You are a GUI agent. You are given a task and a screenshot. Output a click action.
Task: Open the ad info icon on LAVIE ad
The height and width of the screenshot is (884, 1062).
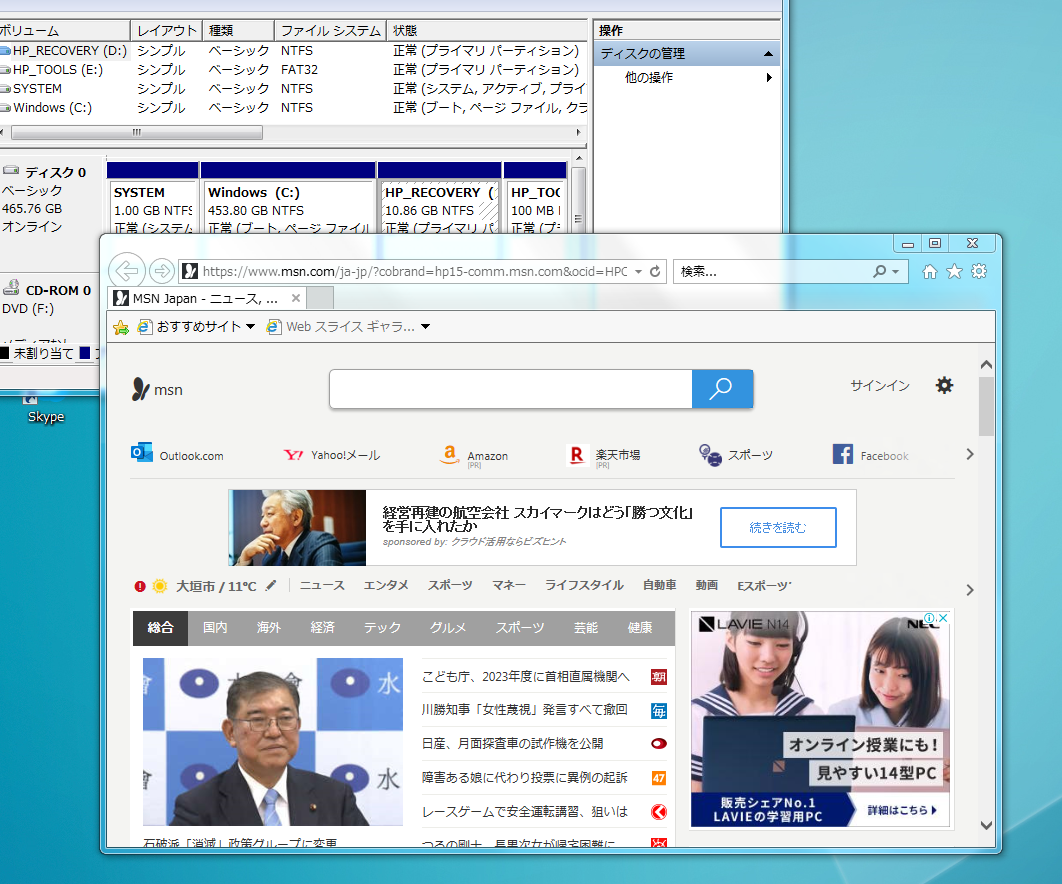(931, 618)
